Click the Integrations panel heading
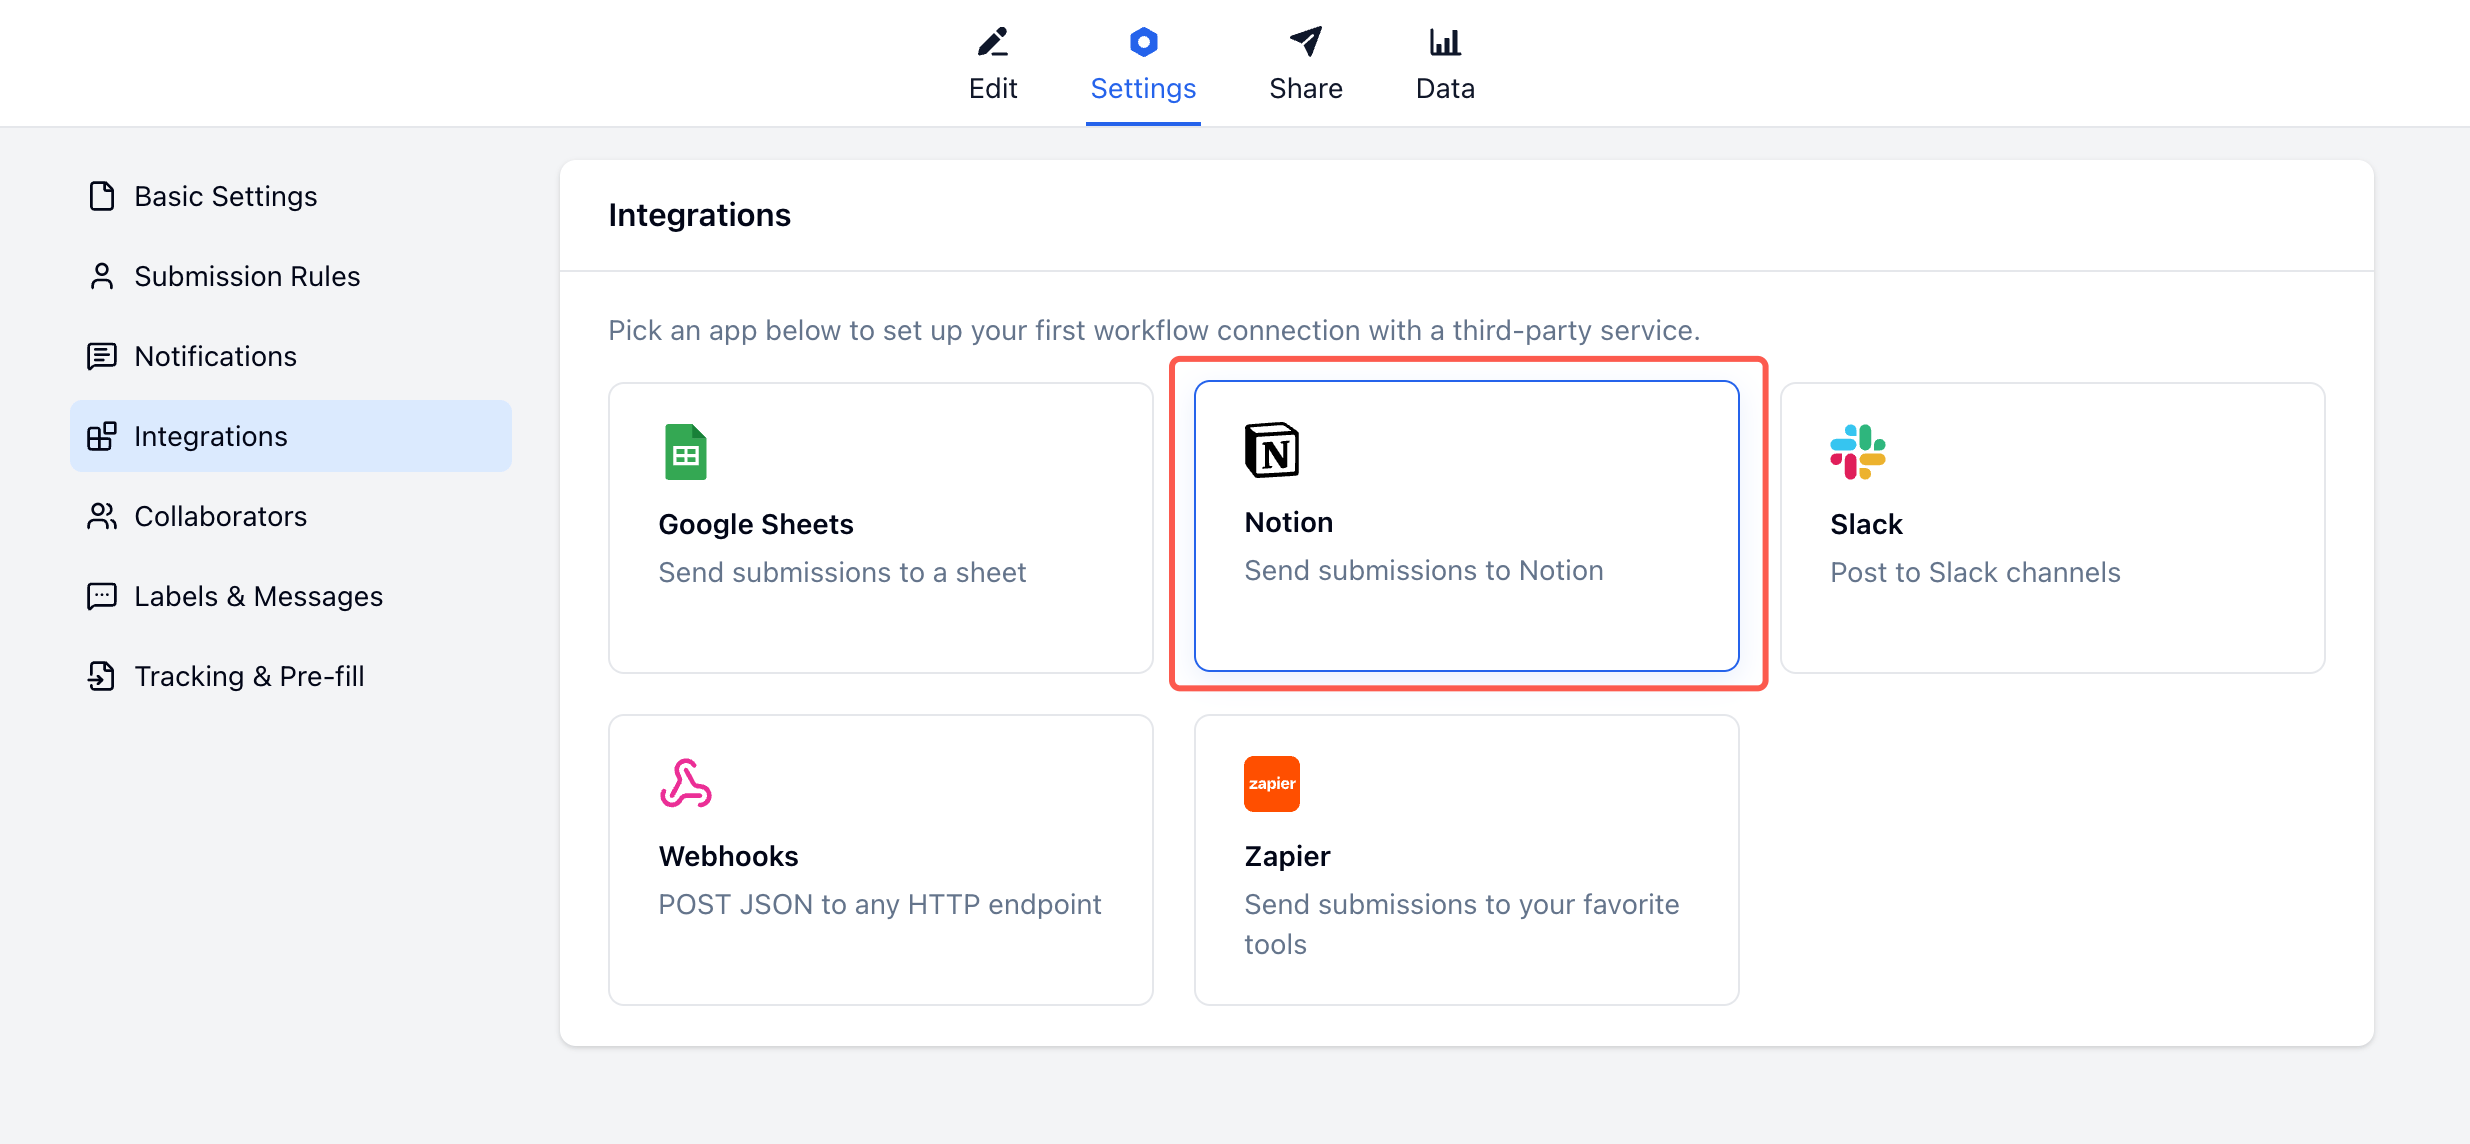Screen dimensions: 2470x1144 pyautogui.click(x=699, y=215)
